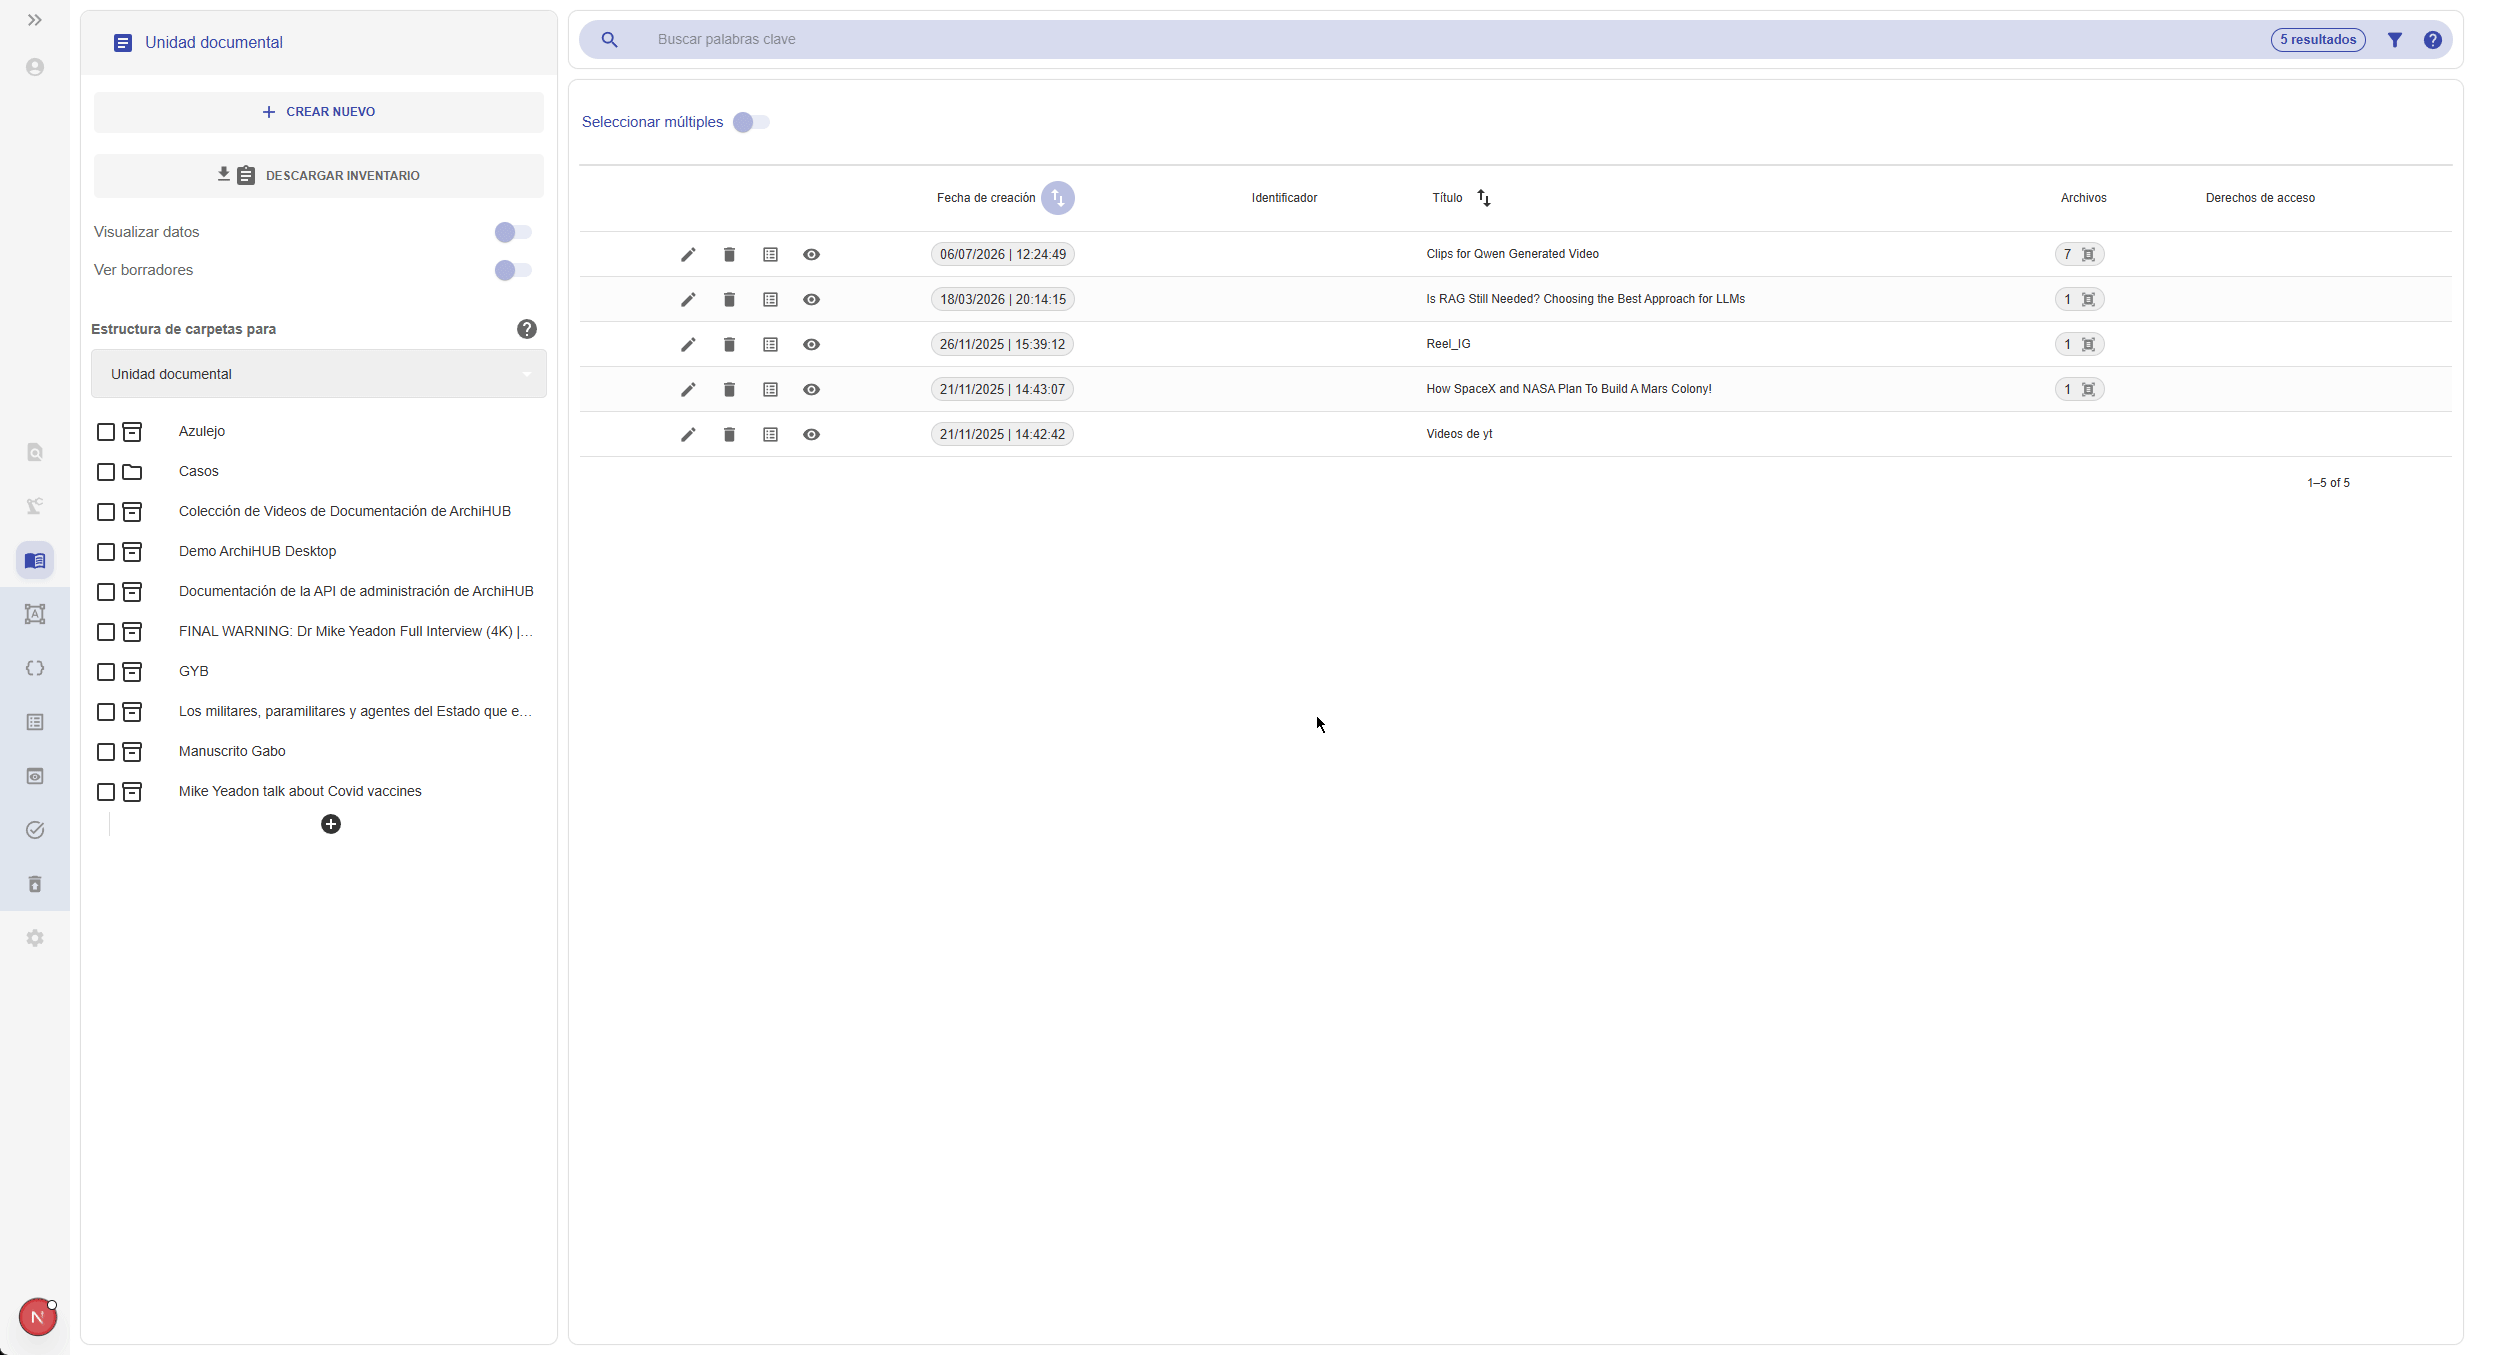Screen dimensions: 2504x1355
Task: Open the check circle icon in sidebar
Action: 35,830
